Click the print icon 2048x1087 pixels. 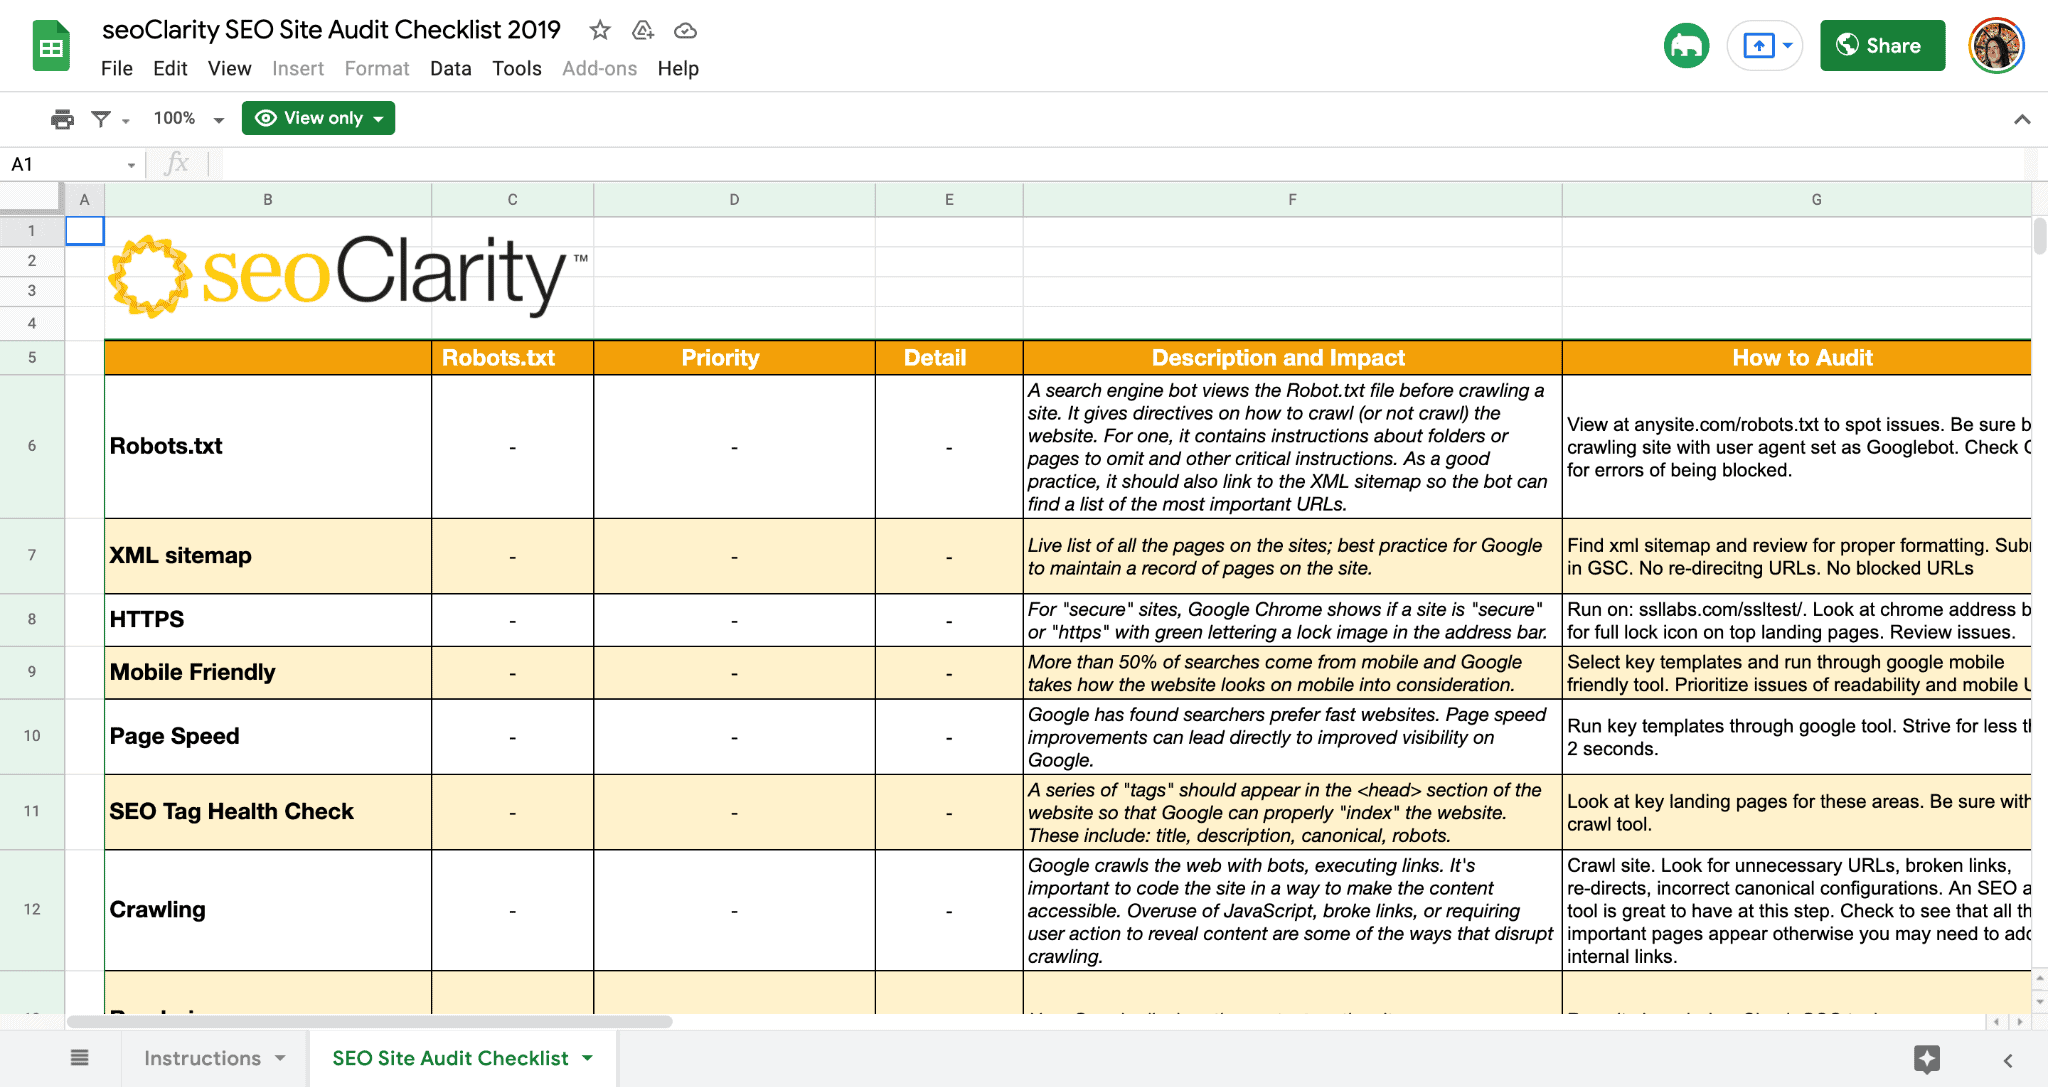[62, 119]
